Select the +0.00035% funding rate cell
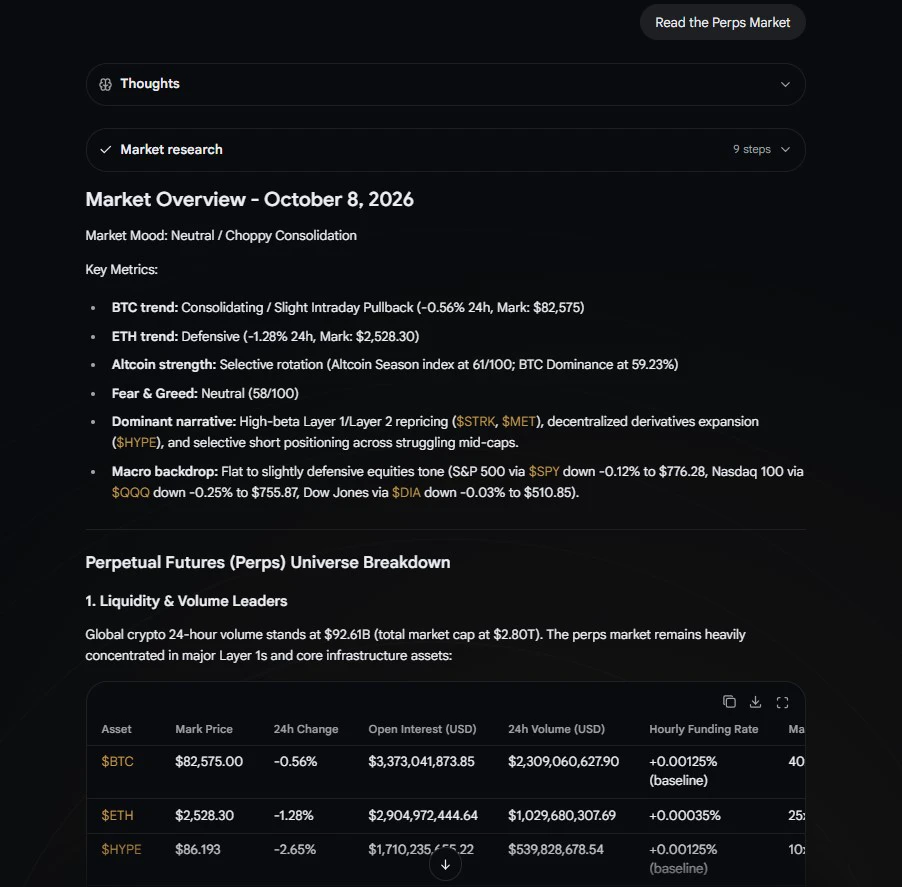This screenshot has height=887, width=902. click(685, 816)
